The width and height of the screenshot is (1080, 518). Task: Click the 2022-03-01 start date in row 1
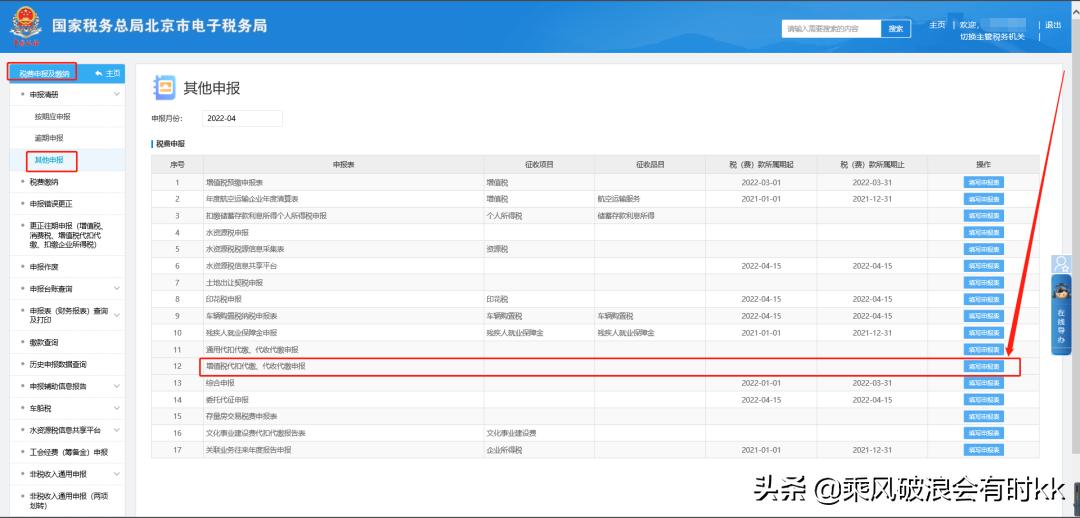[761, 182]
